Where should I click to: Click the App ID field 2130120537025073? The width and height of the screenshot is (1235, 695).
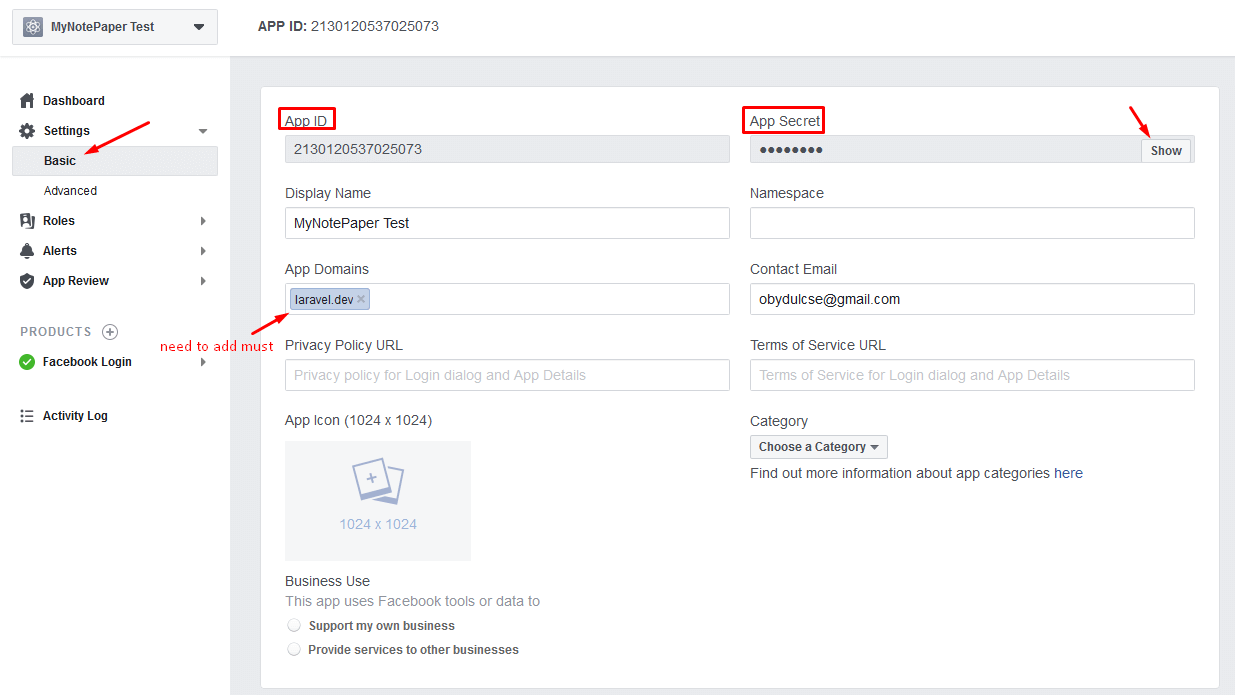(x=507, y=149)
